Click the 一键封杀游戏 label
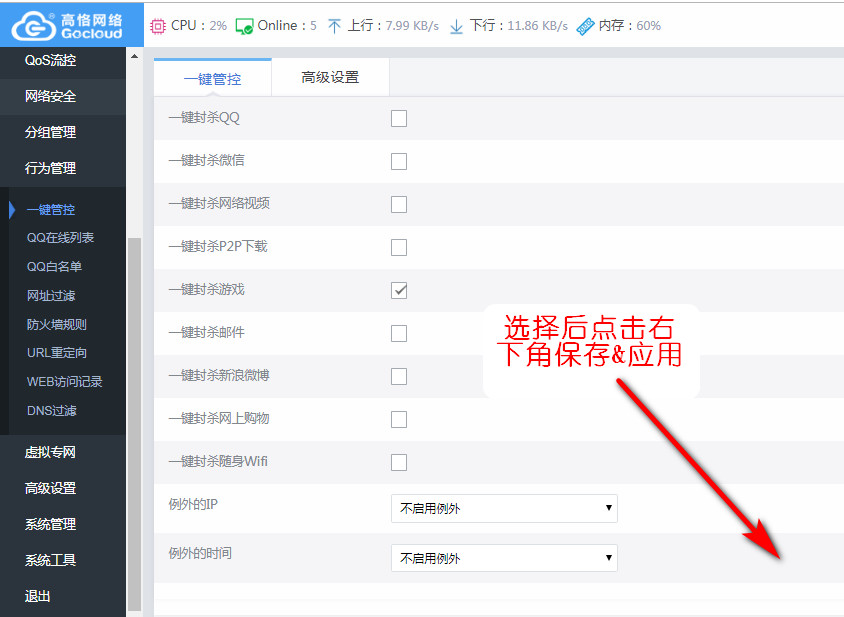This screenshot has height=617, width=844. point(207,290)
